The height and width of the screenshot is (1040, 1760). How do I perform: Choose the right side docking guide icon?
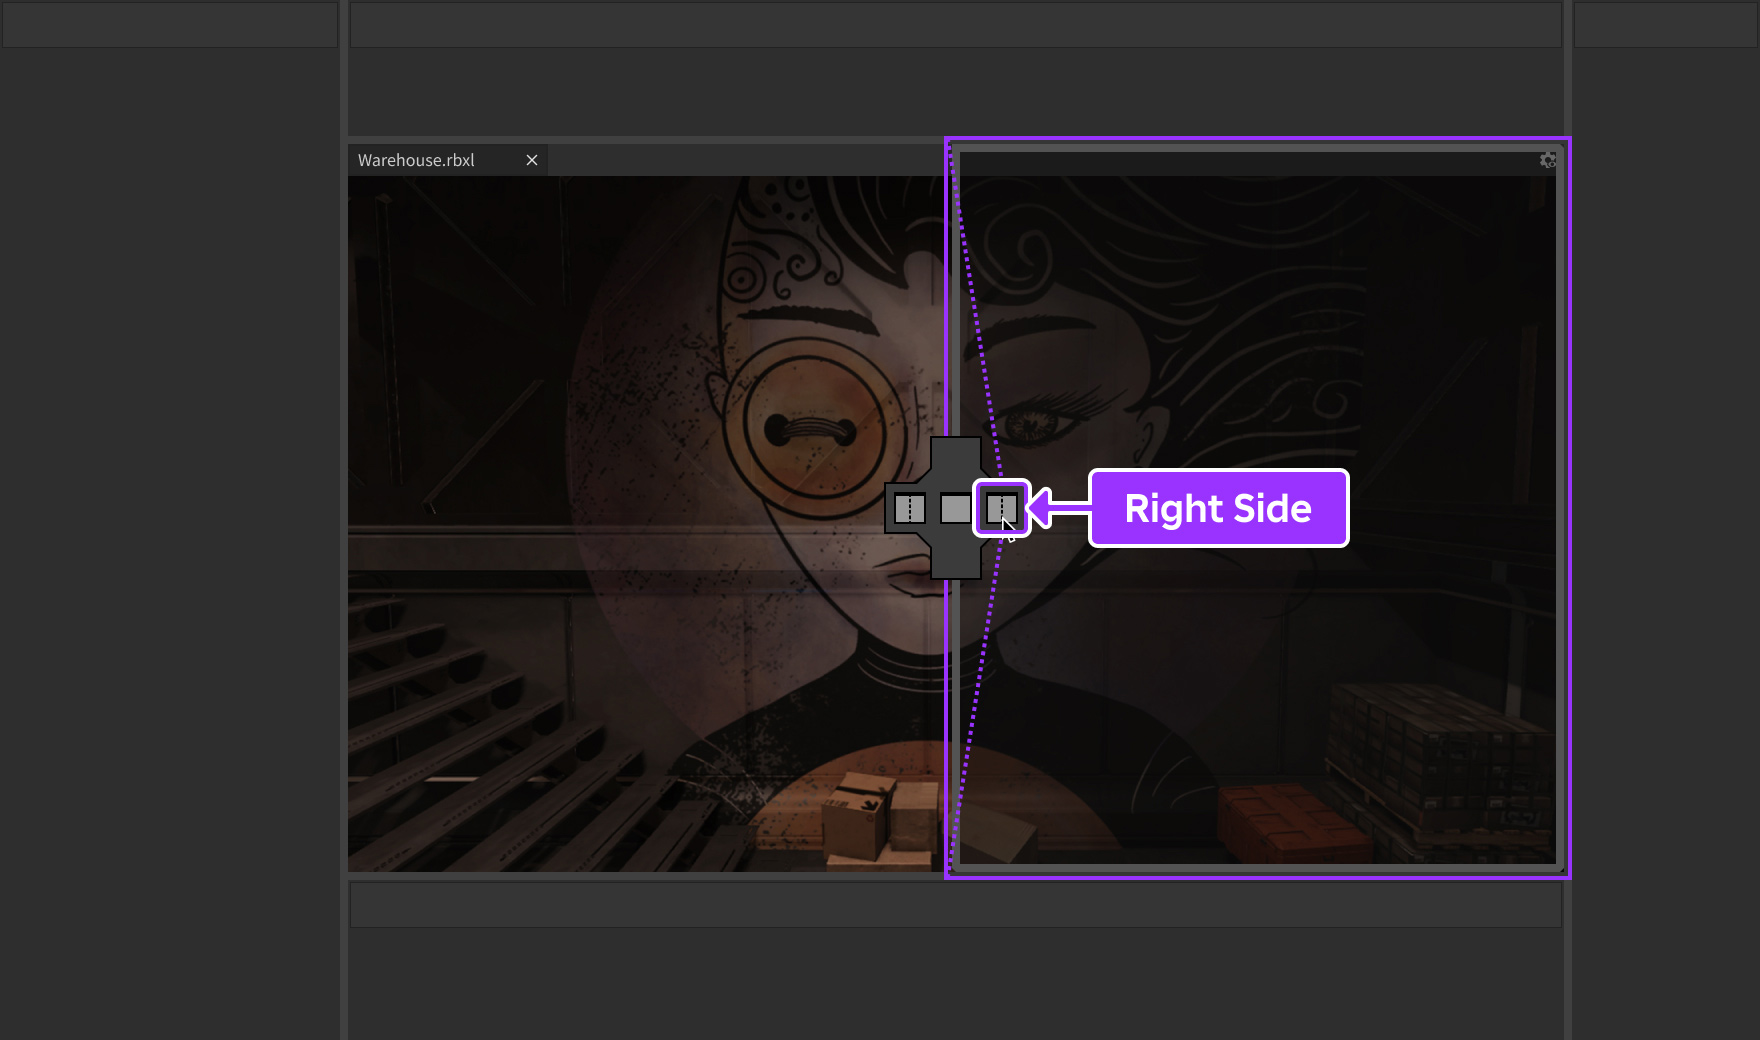click(x=1002, y=509)
